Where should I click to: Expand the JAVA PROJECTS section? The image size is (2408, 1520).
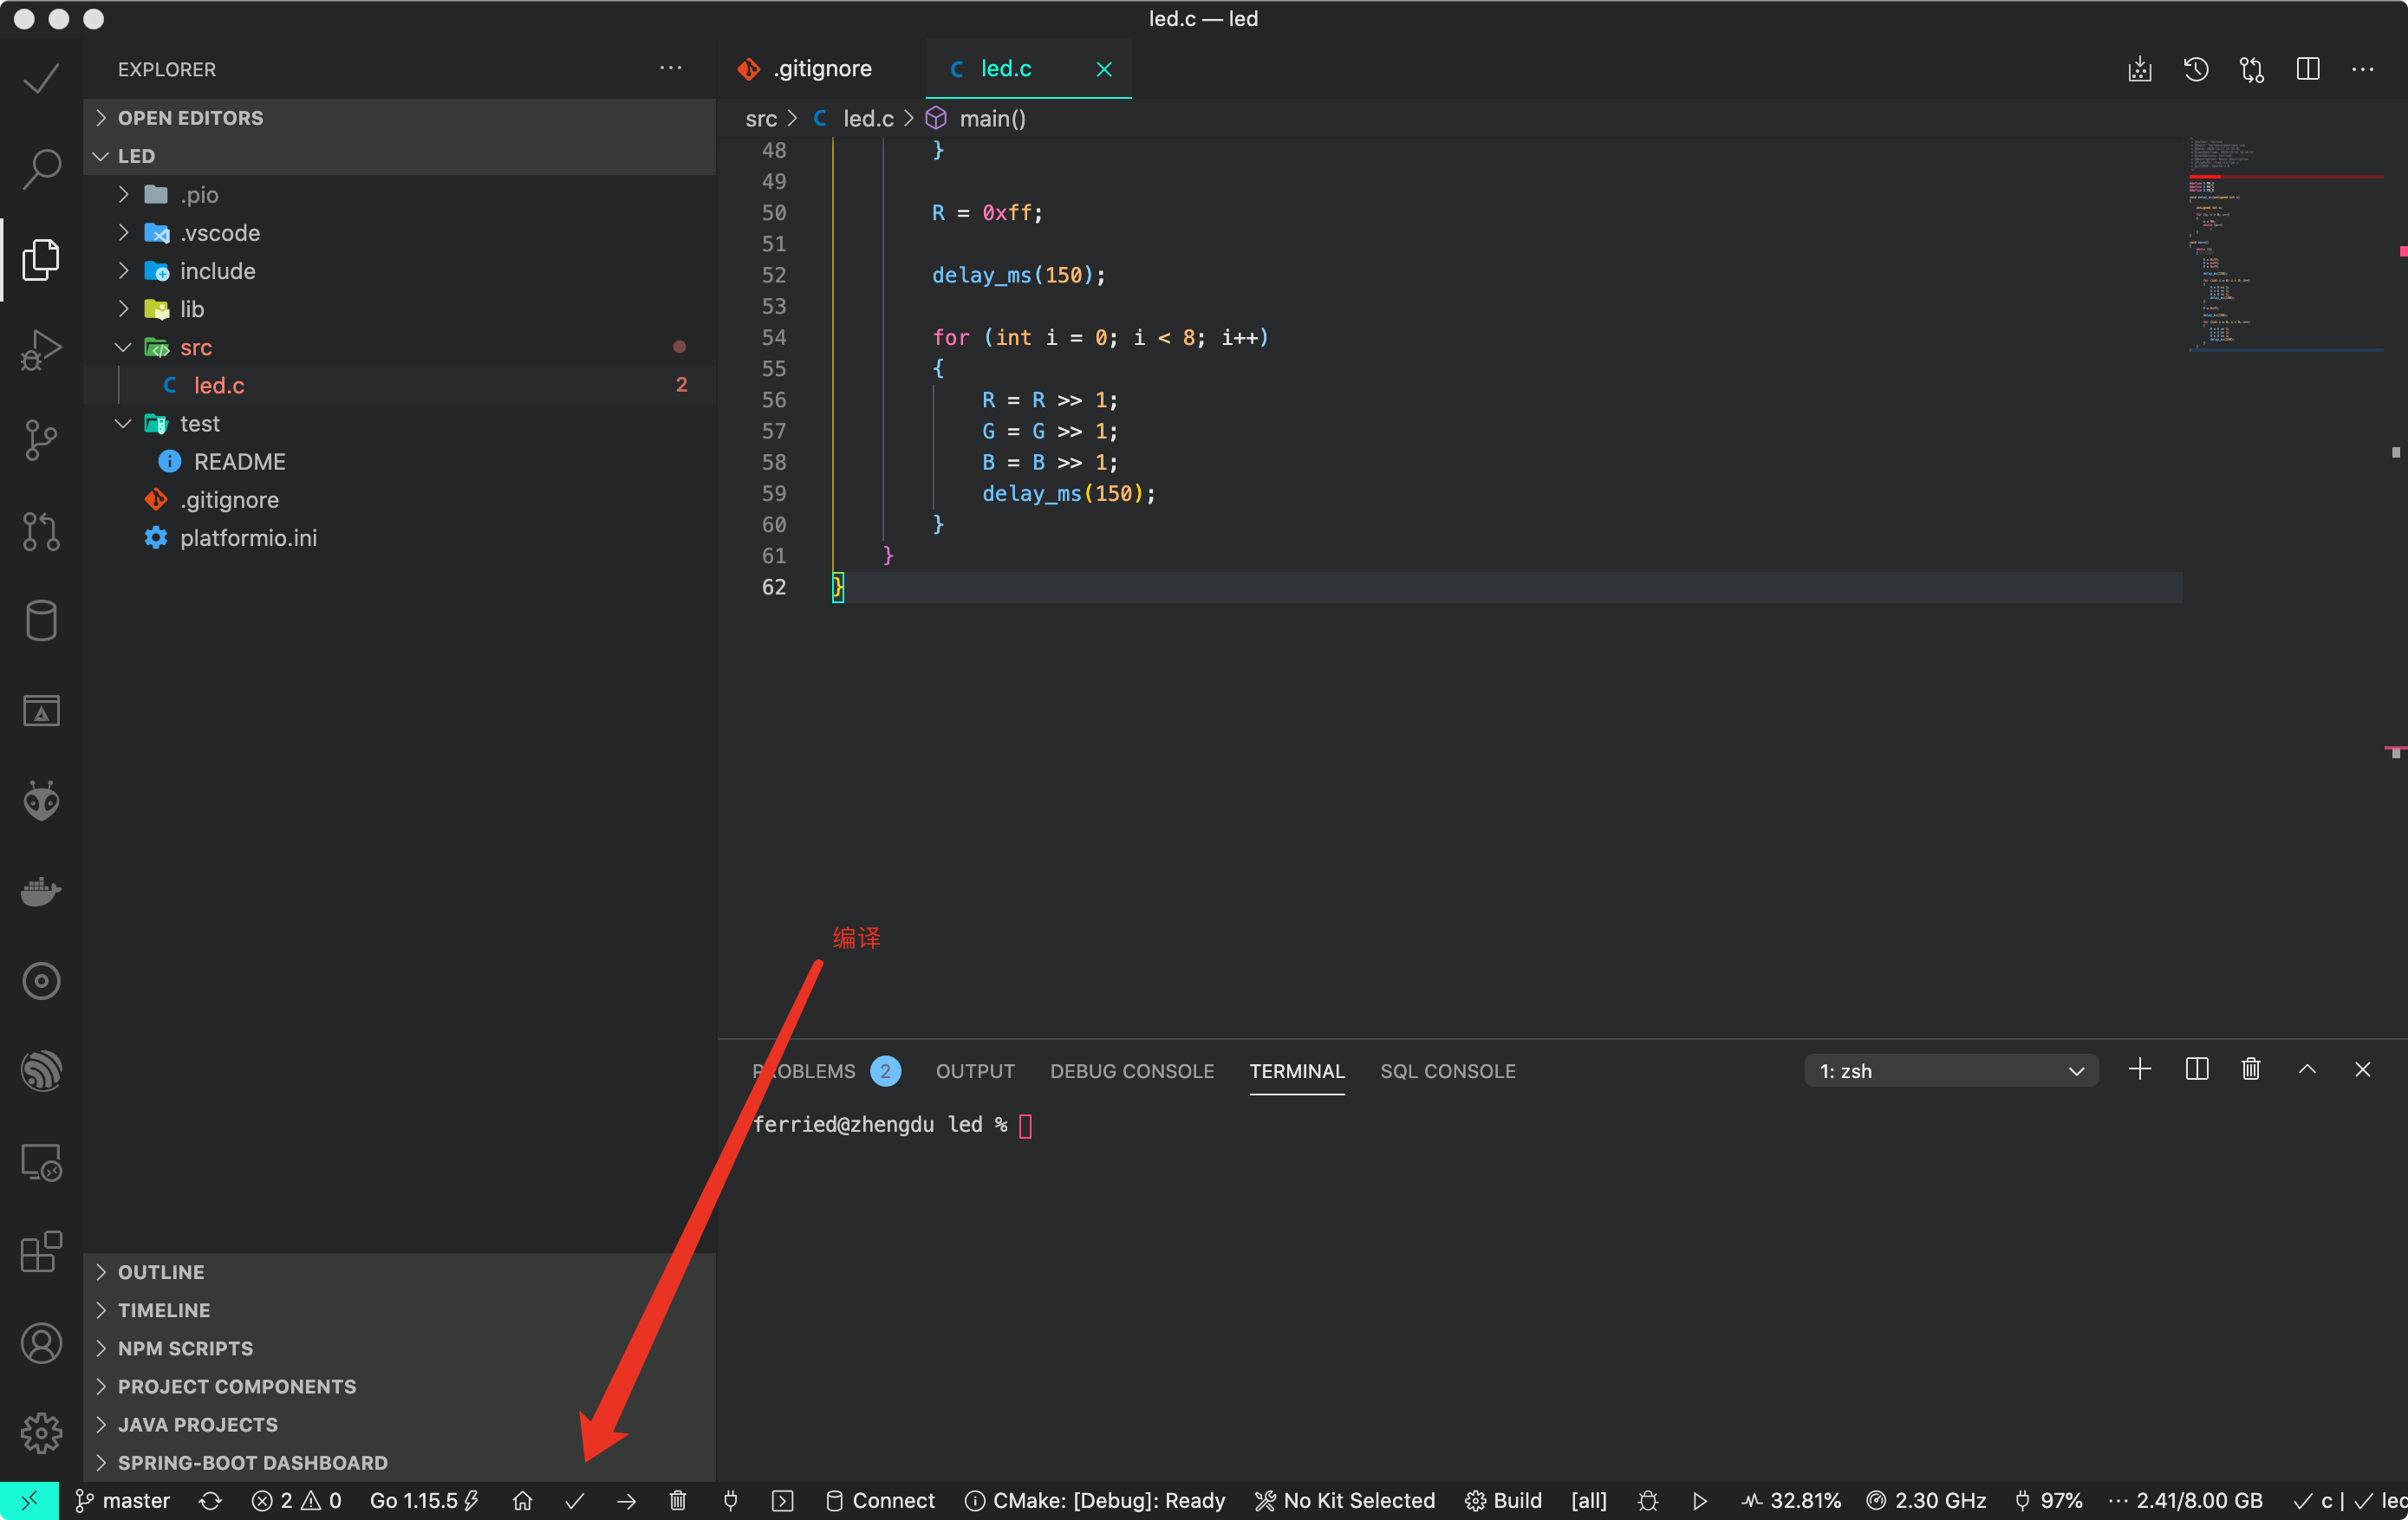pyautogui.click(x=399, y=1423)
